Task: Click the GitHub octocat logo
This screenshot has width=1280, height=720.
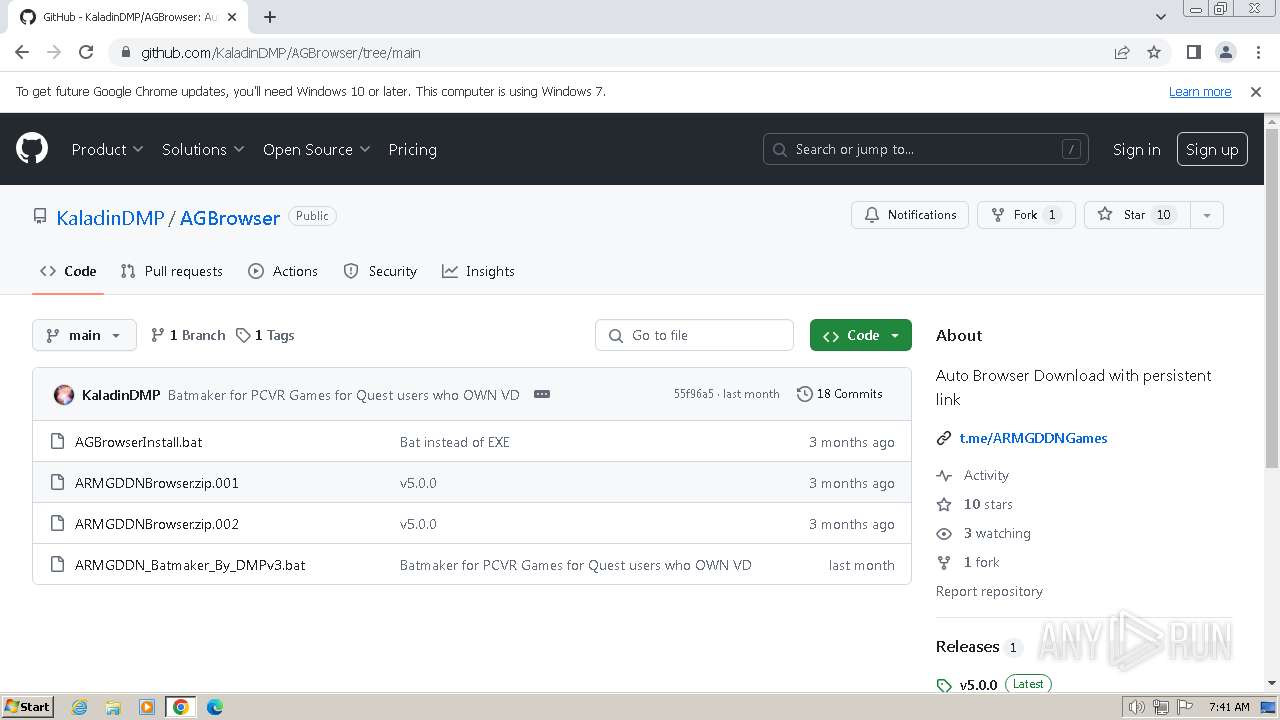Action: click(x=32, y=149)
